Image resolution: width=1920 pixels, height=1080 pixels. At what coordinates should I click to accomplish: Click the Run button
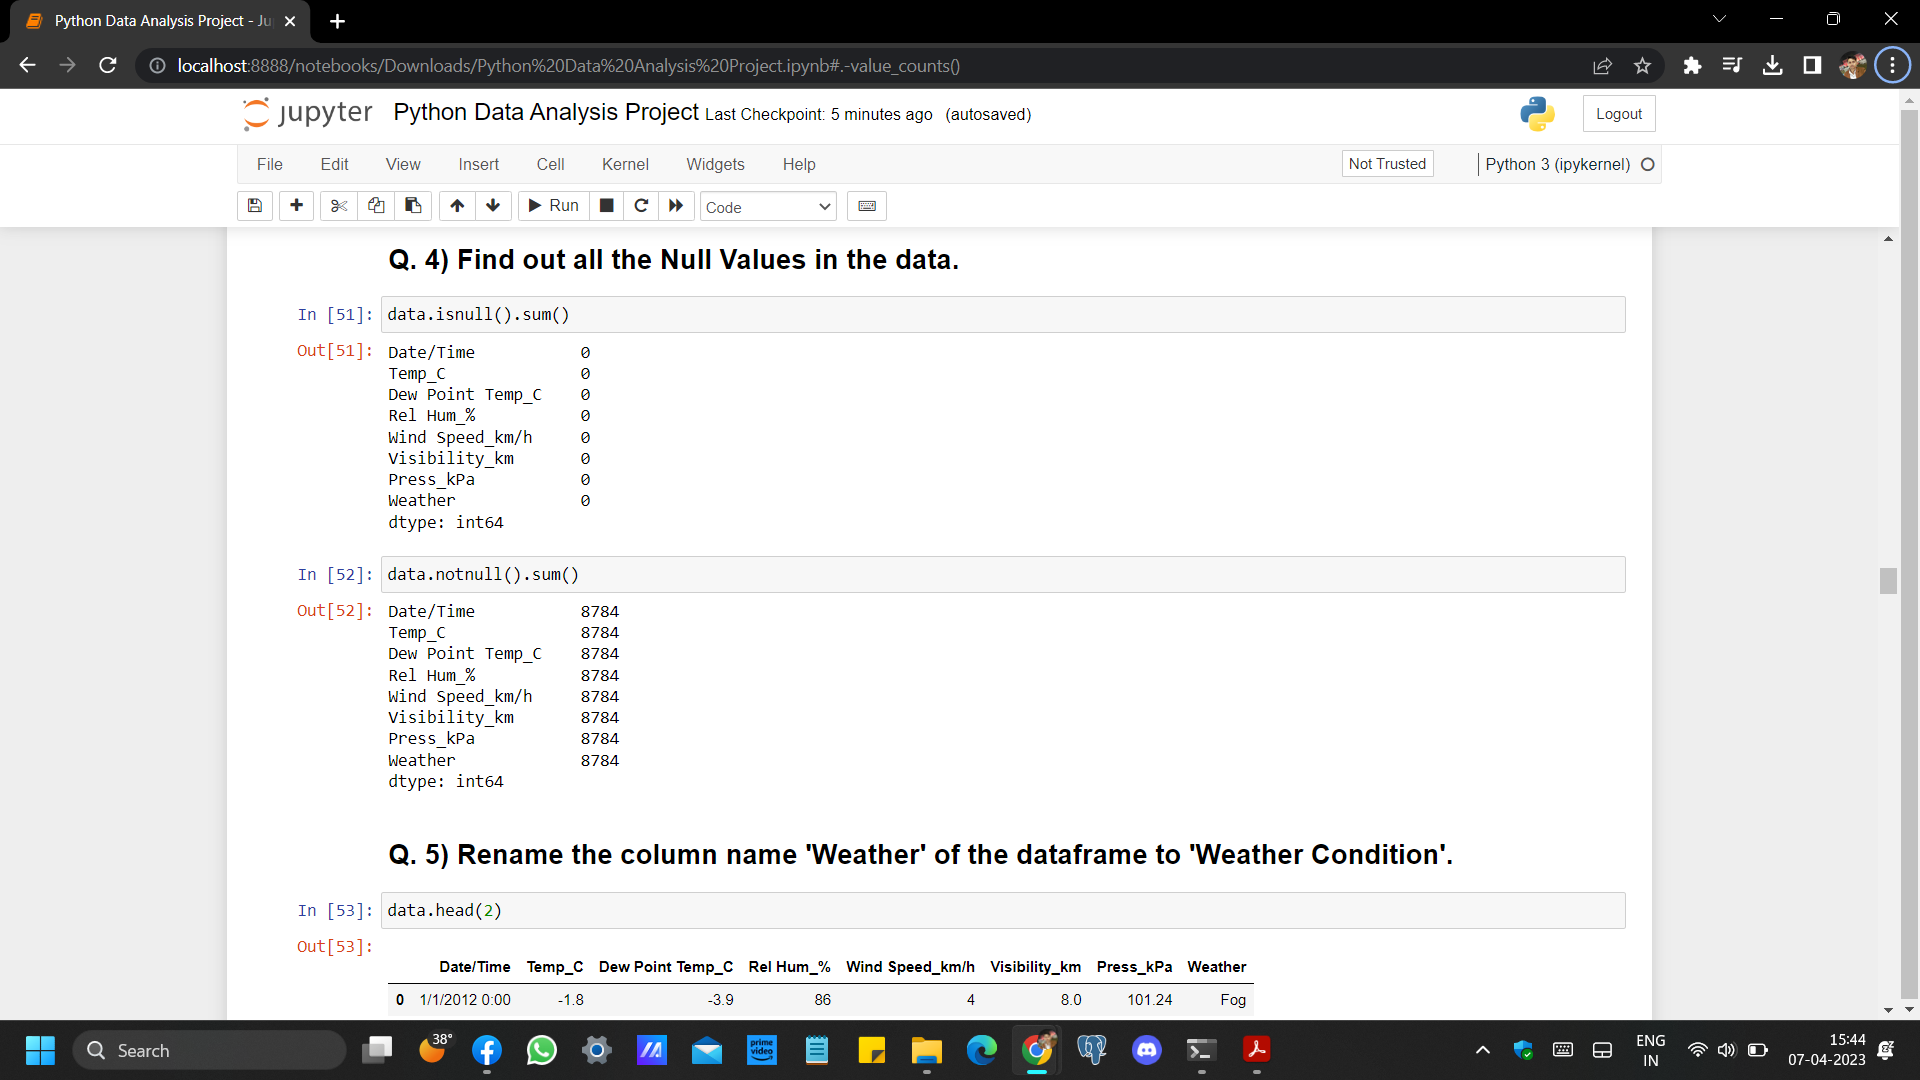[553, 206]
